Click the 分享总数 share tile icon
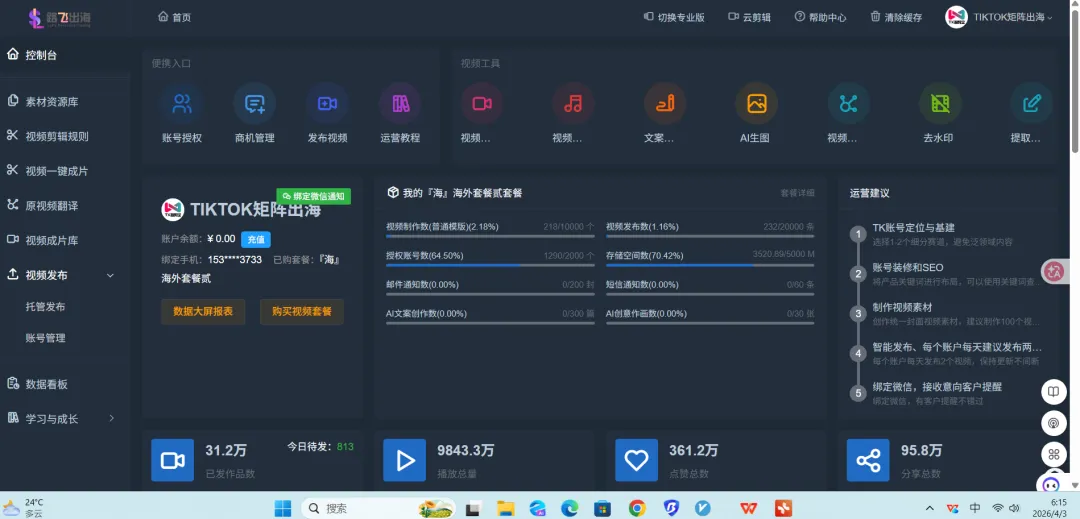Image resolution: width=1080 pixels, height=519 pixels. pyautogui.click(x=868, y=460)
